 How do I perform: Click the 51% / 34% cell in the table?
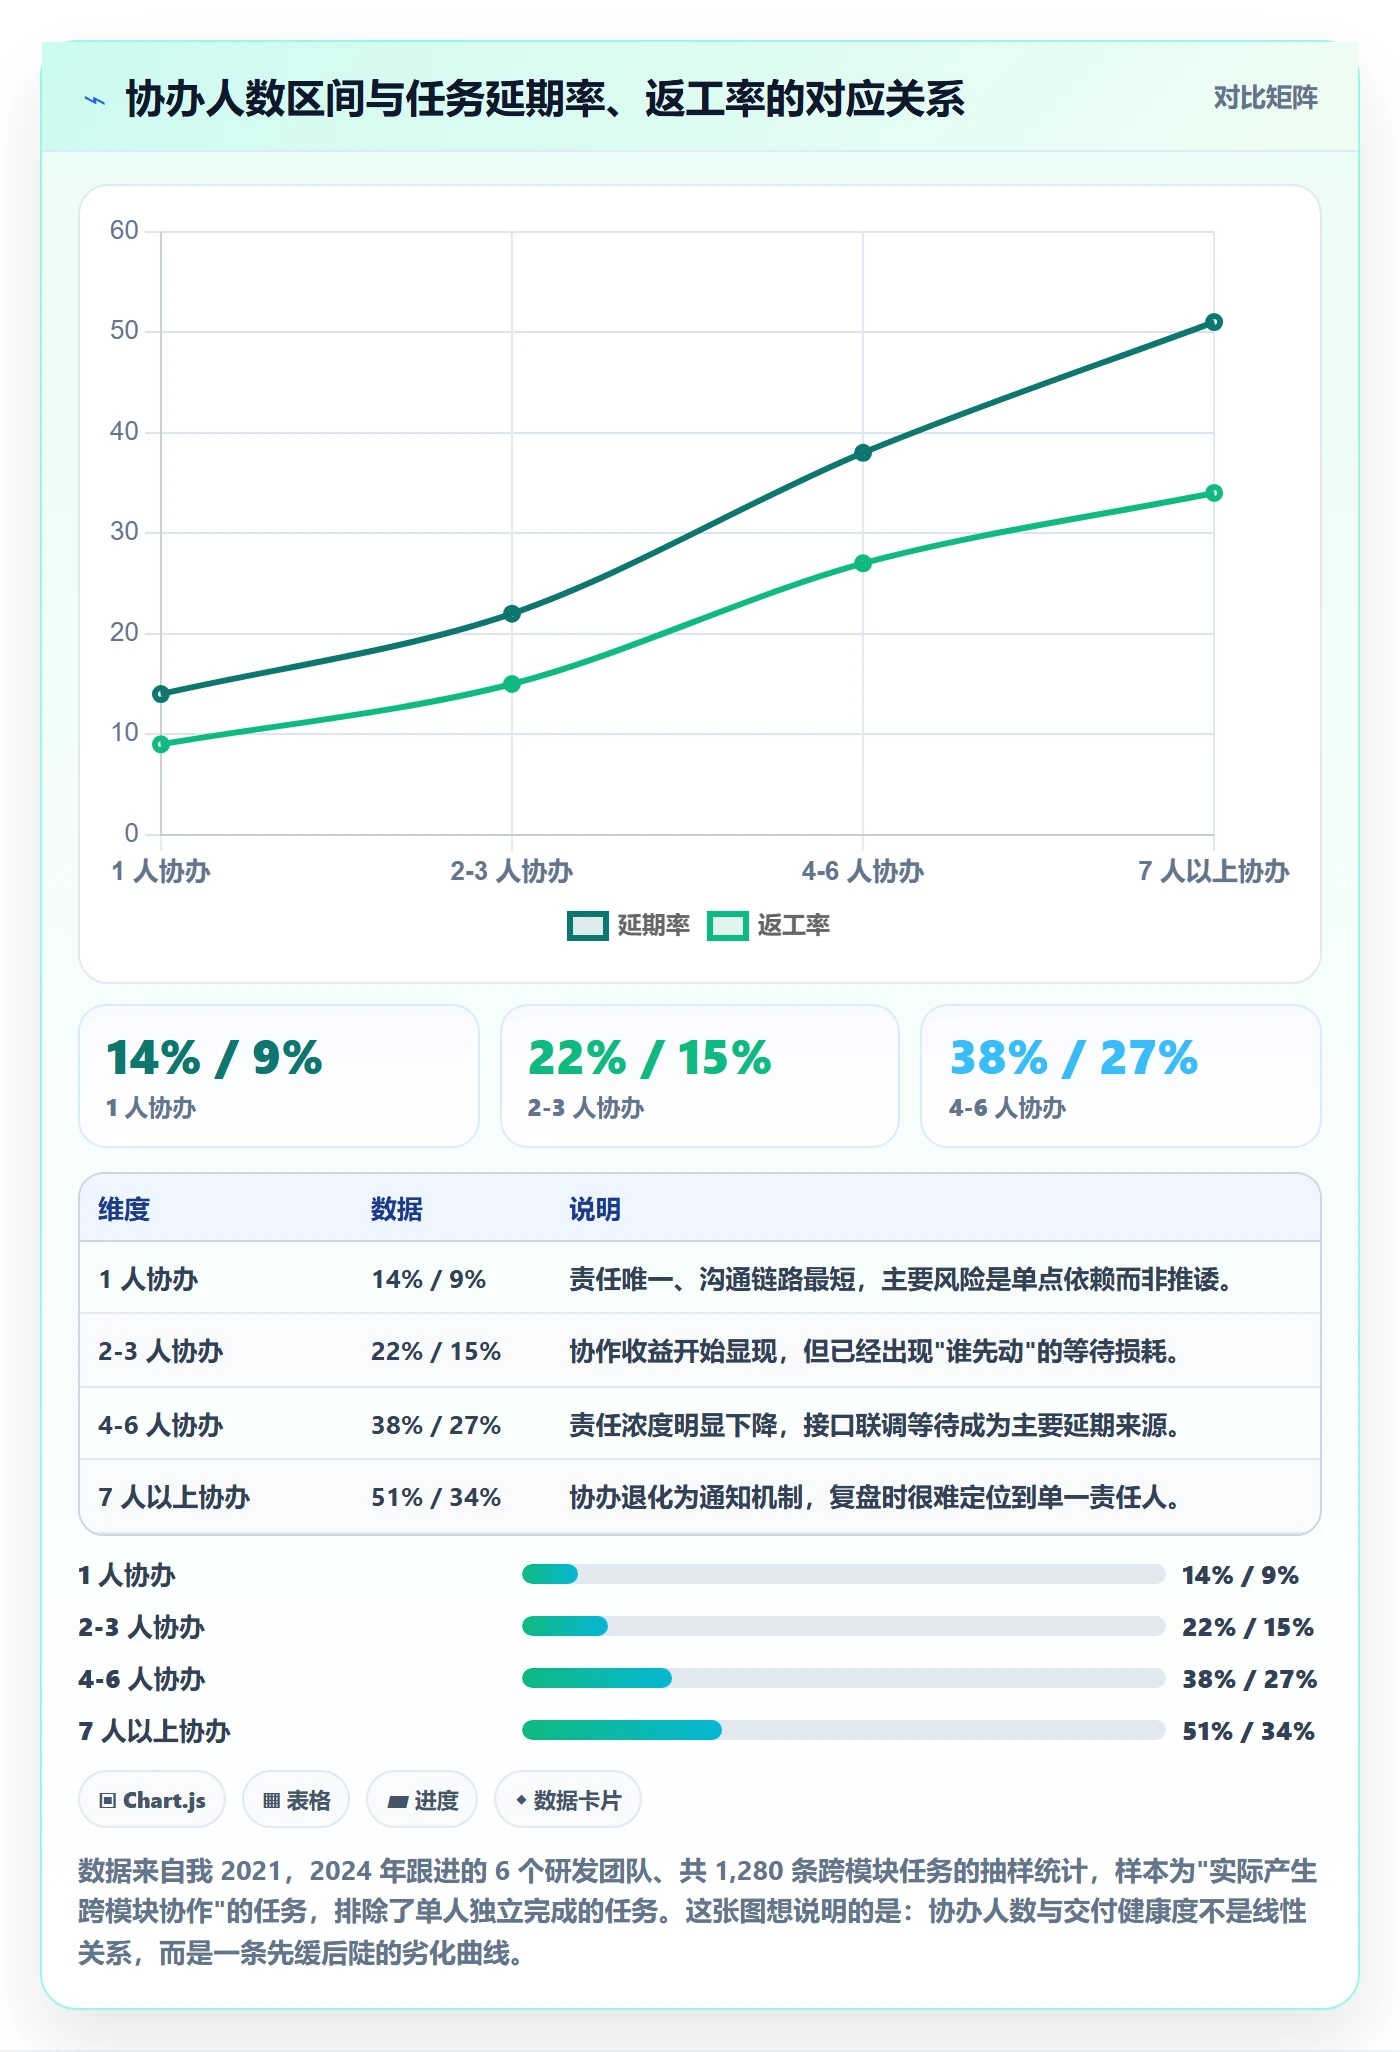[x=436, y=1497]
